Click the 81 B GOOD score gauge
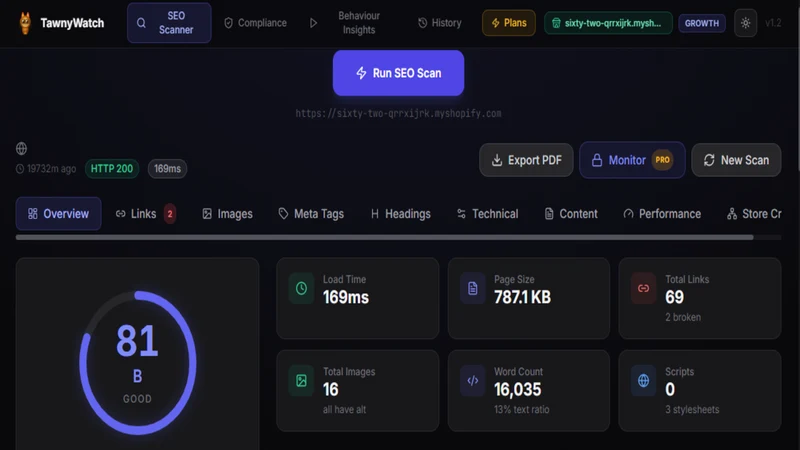This screenshot has height=450, width=800. (x=137, y=363)
